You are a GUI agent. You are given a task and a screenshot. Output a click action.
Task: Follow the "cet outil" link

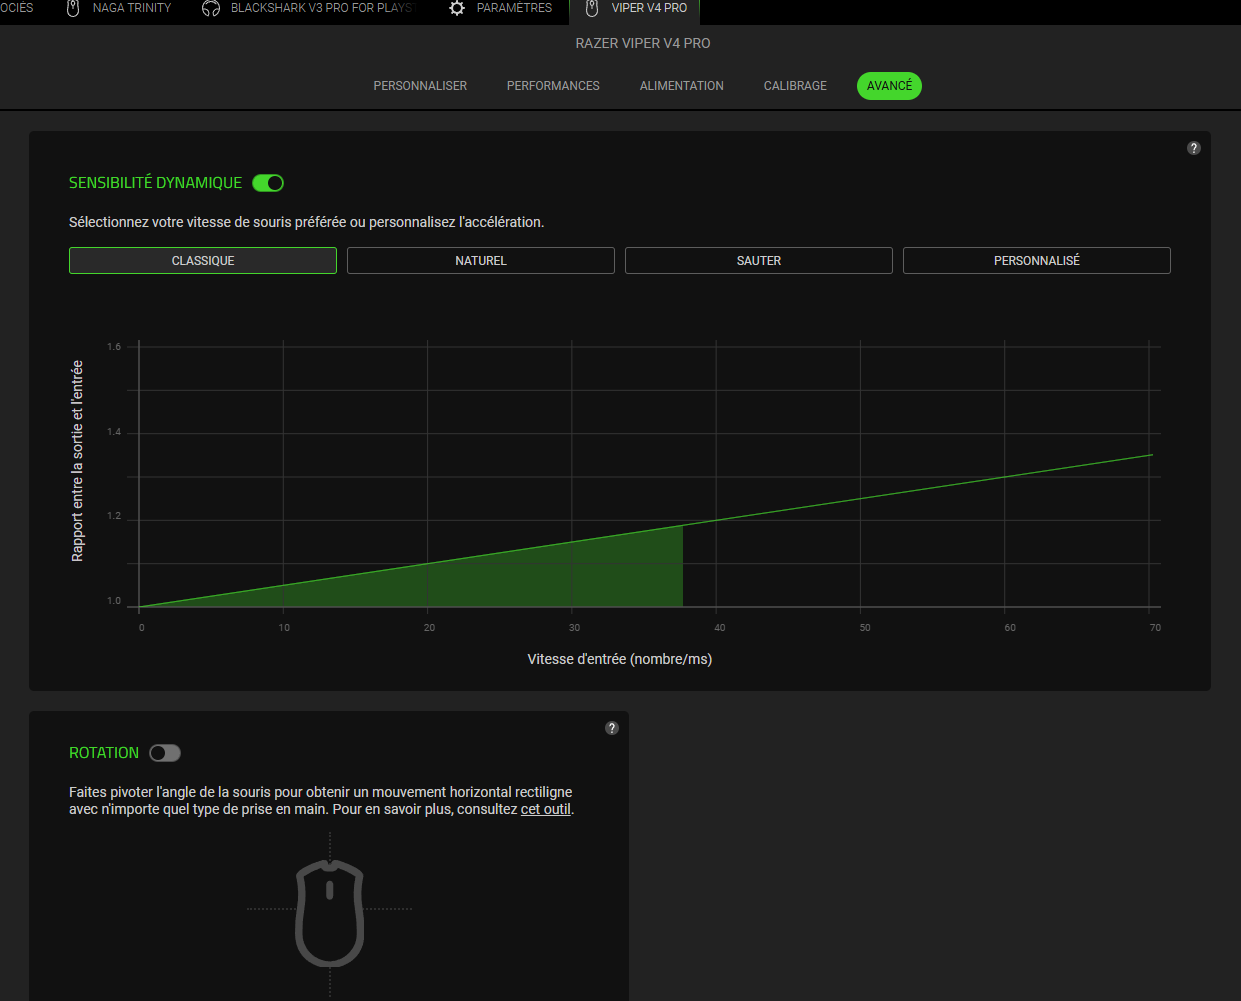click(x=546, y=809)
